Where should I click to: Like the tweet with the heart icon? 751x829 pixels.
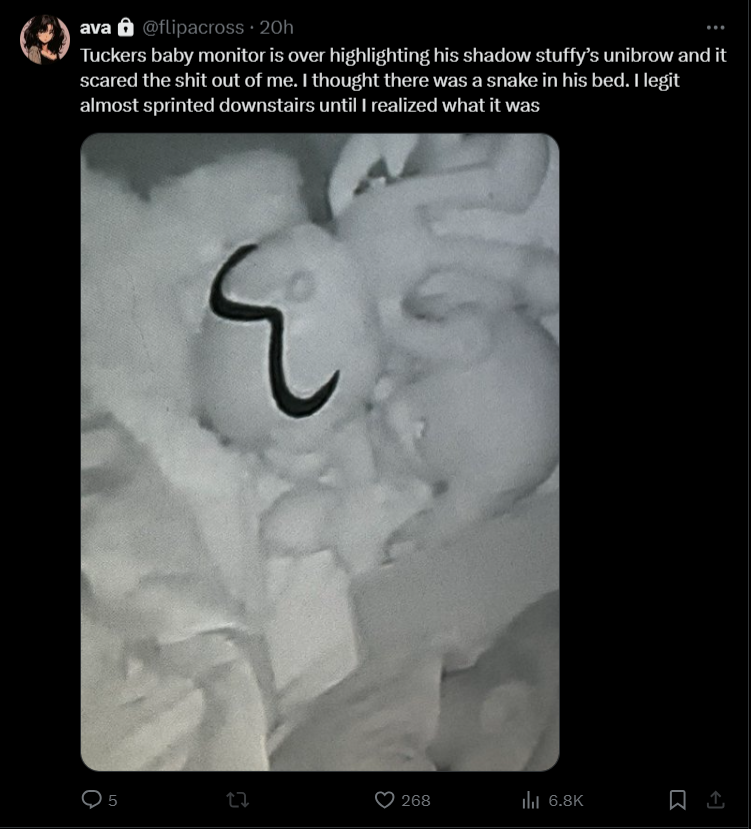(384, 799)
